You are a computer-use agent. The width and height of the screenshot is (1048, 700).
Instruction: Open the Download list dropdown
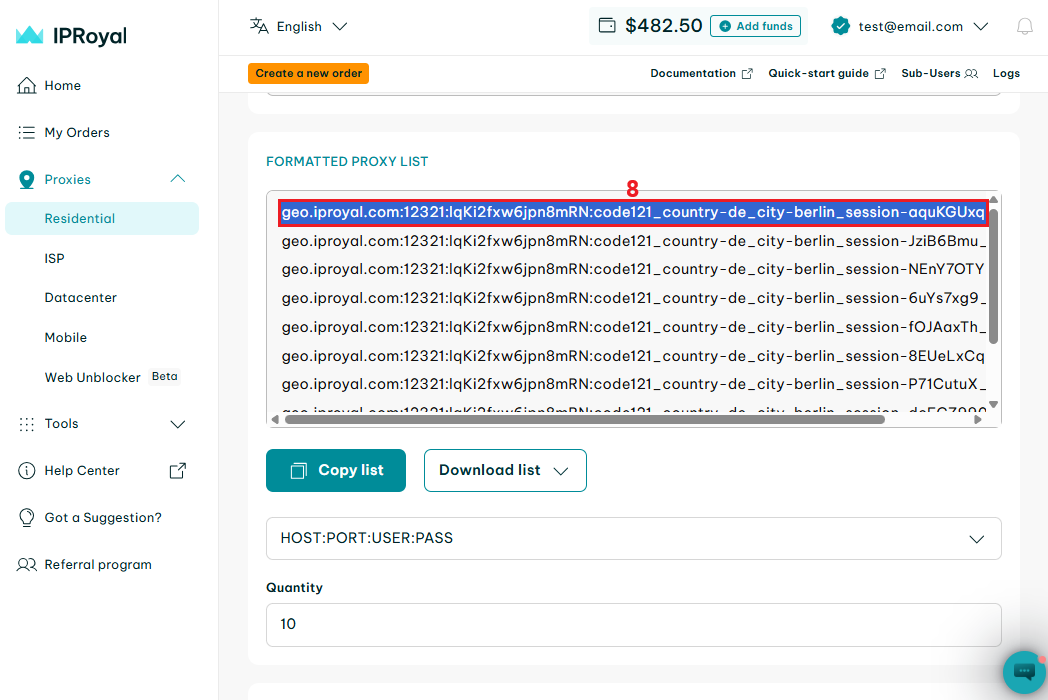[505, 471]
